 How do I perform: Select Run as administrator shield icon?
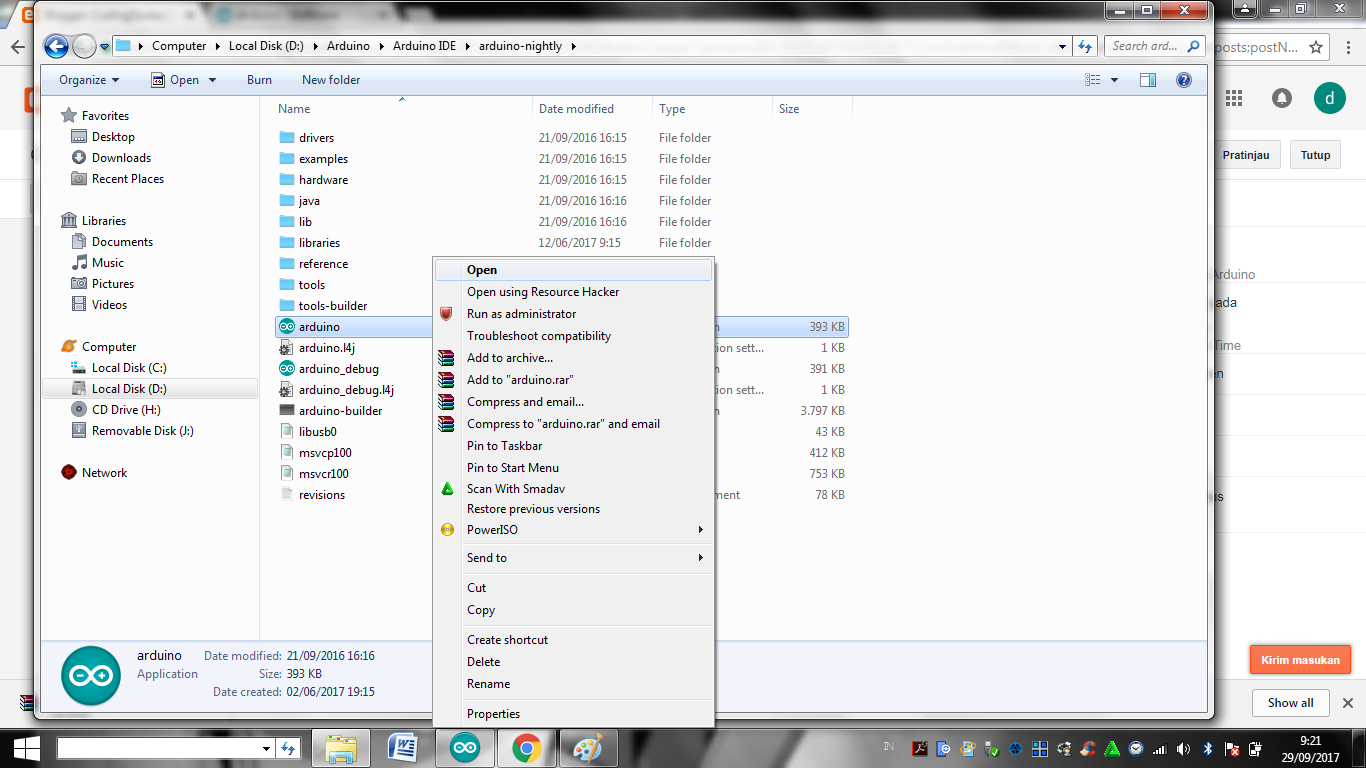[446, 314]
